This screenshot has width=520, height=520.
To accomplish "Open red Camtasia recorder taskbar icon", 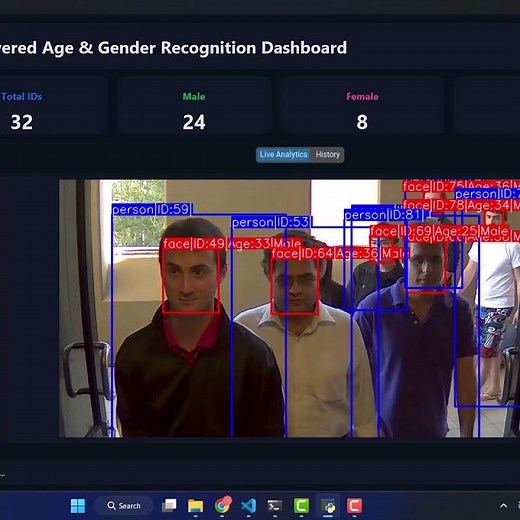I will point(354,506).
